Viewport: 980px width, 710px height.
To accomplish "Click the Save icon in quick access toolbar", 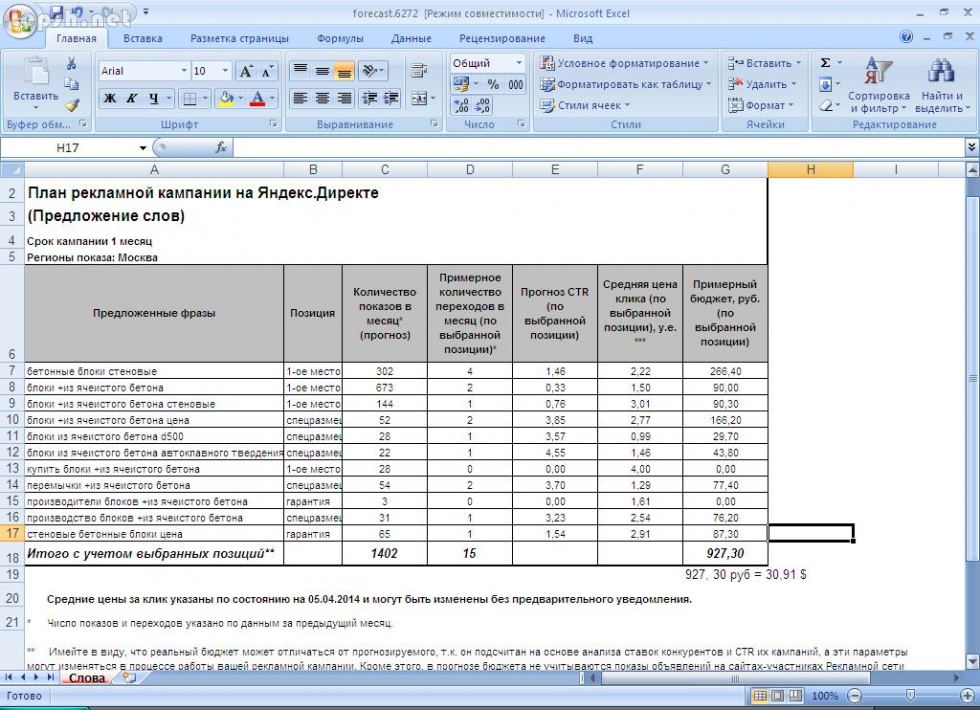I will click(x=57, y=13).
